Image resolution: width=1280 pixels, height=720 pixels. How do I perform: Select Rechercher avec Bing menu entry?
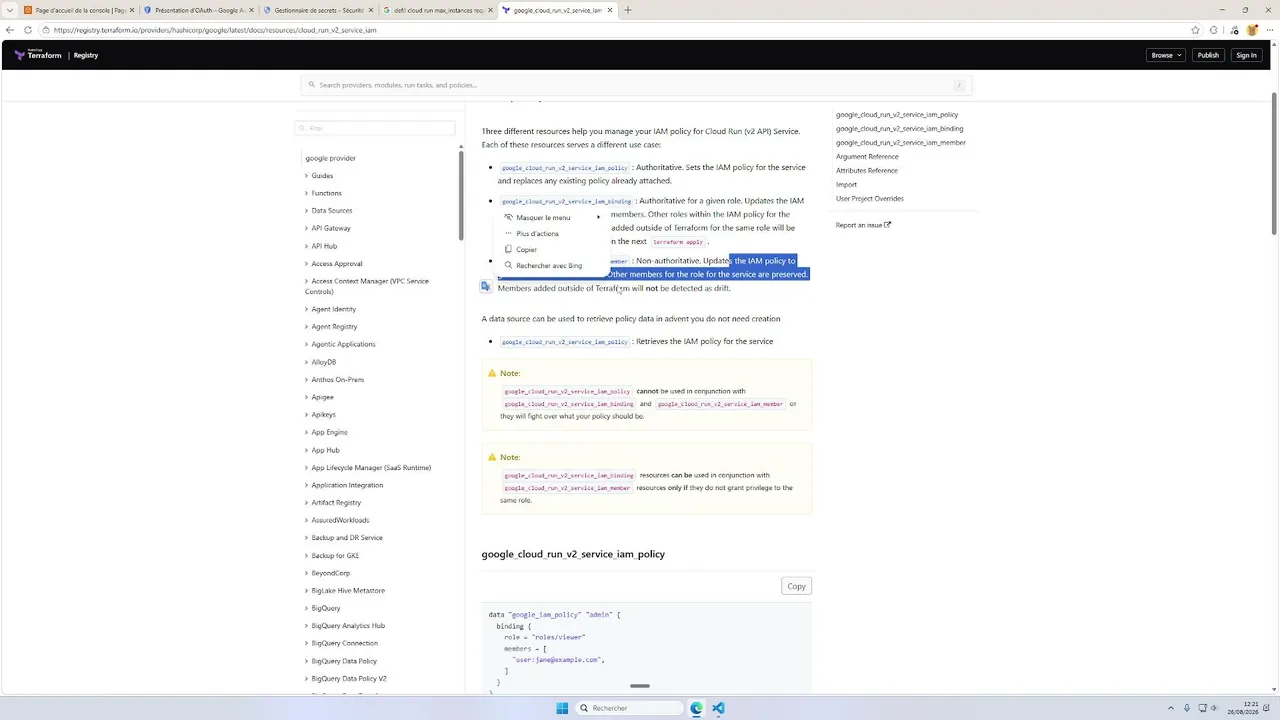[x=549, y=265]
